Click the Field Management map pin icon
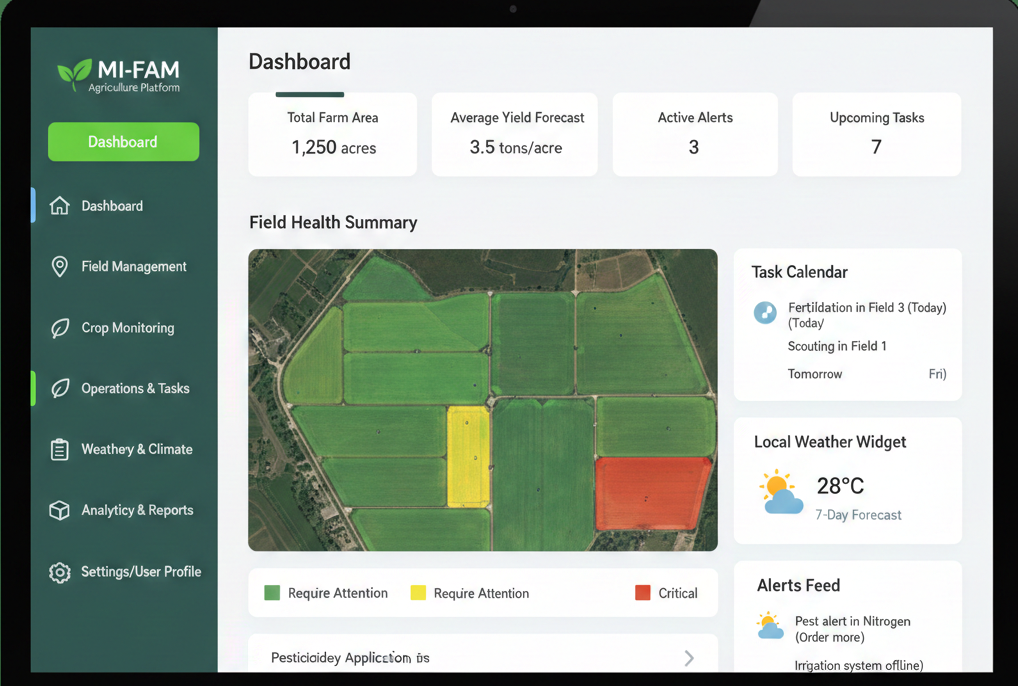 [x=60, y=267]
